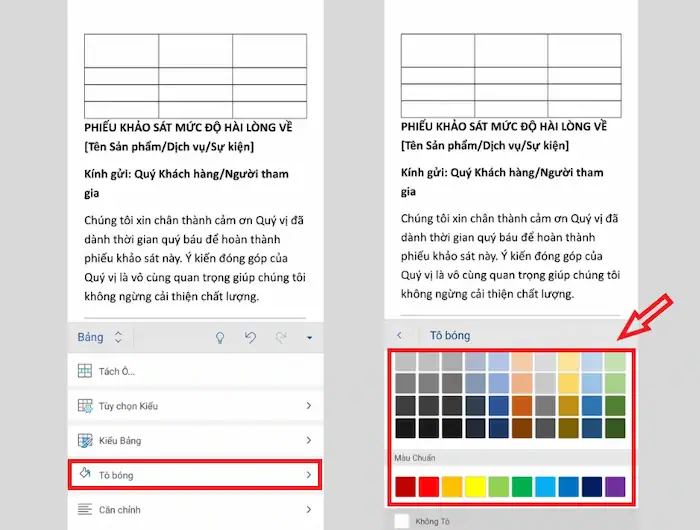This screenshot has width=700, height=530.
Task: Open the Bảng tab switcher arrows
Action: pyautogui.click(x=118, y=337)
